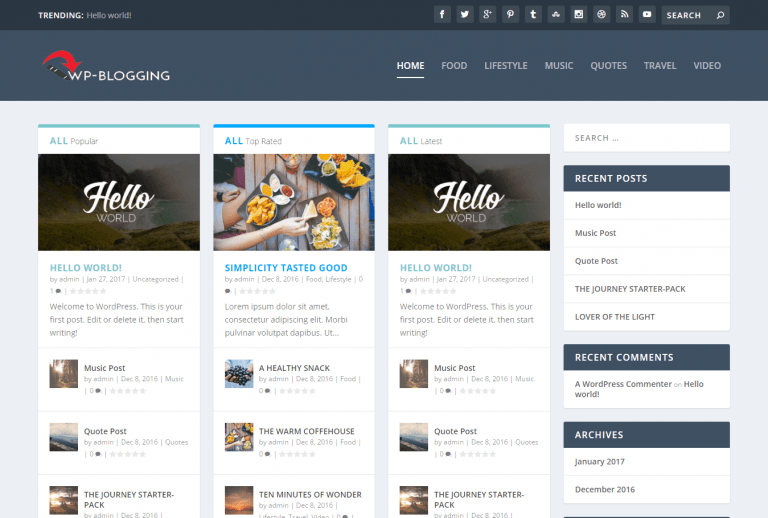This screenshot has height=518, width=768.
Task: Open the Dribbble social link
Action: (x=601, y=15)
